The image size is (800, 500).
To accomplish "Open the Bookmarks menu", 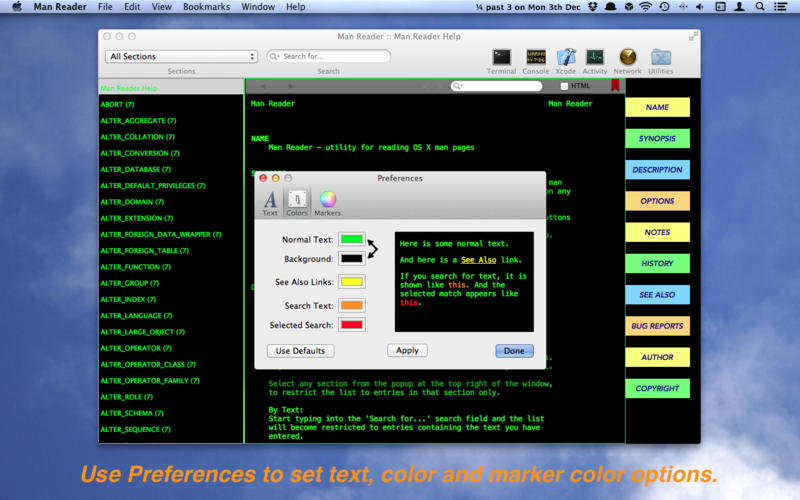I will [x=206, y=7].
